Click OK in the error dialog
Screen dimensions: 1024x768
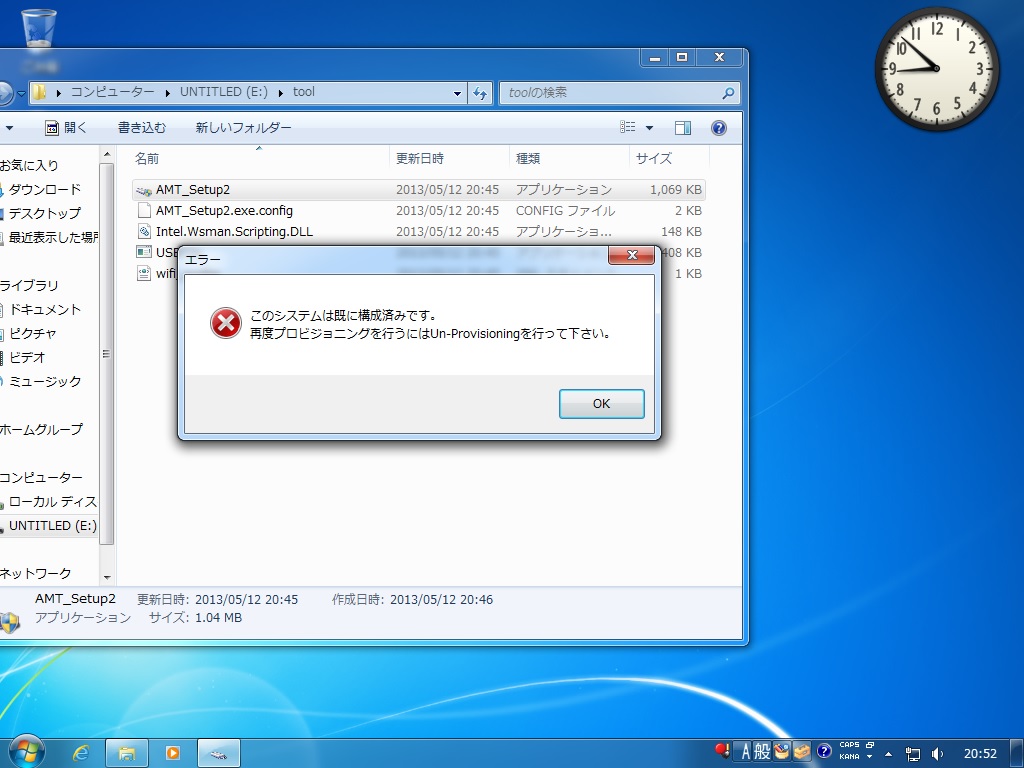pyautogui.click(x=601, y=404)
